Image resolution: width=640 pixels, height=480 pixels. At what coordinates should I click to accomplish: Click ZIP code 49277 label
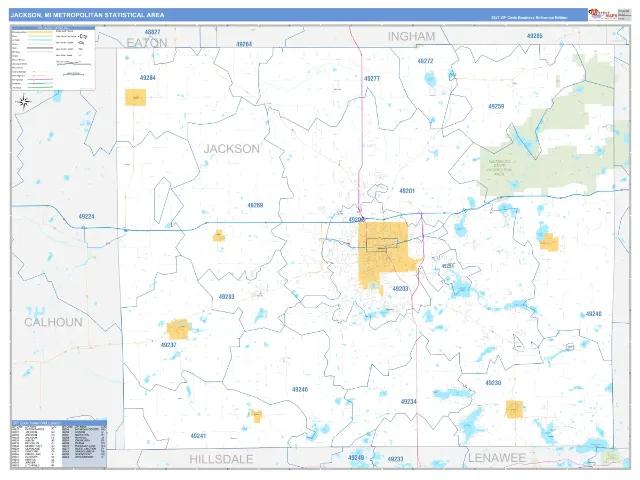click(x=372, y=78)
